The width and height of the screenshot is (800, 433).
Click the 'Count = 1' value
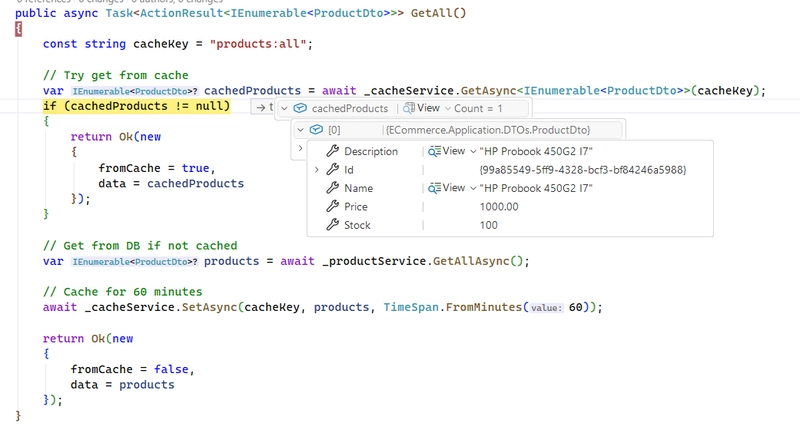[478, 108]
